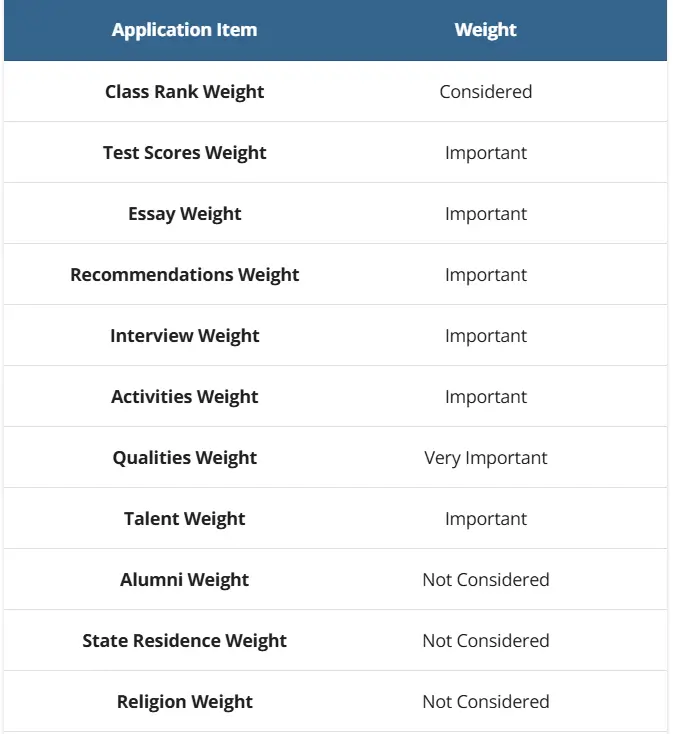Select the State Residence Weight label
The width and height of the screenshot is (692, 734).
tap(184, 641)
